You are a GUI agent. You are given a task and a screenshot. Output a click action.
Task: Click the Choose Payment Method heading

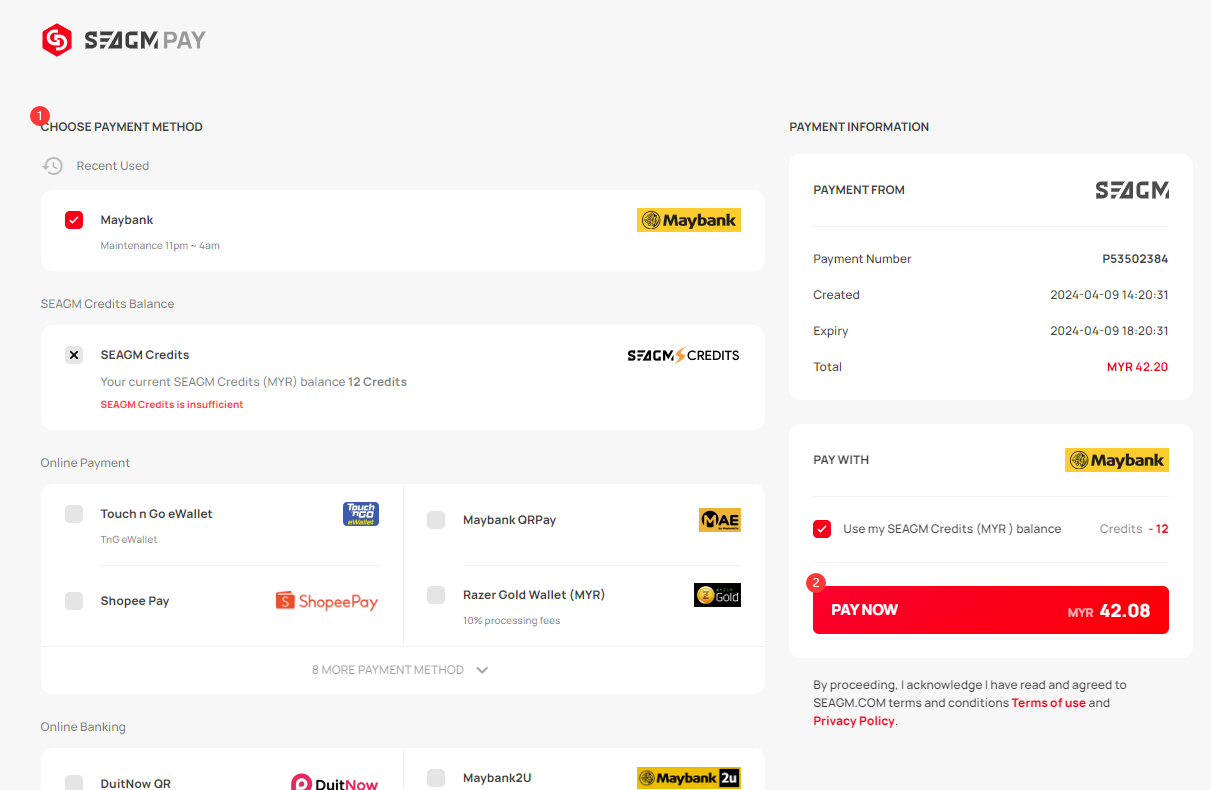point(122,127)
